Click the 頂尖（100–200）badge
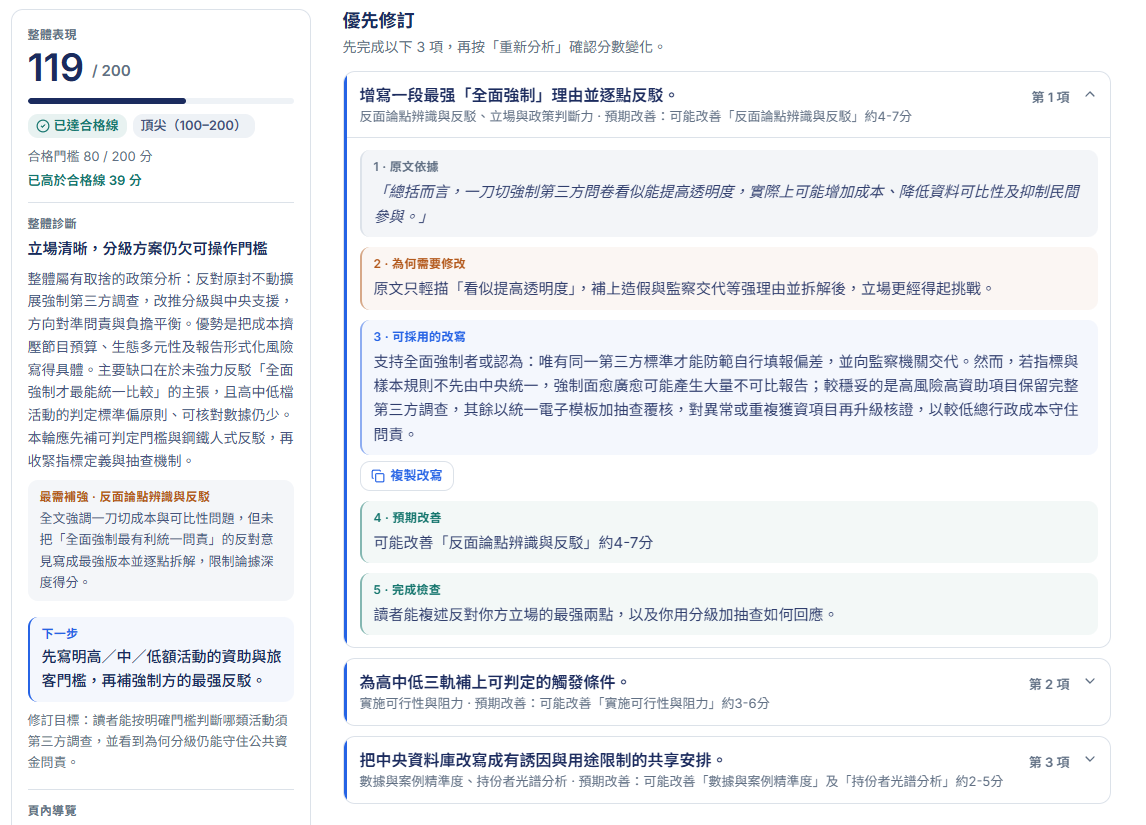The width and height of the screenshot is (1146, 825). point(194,126)
